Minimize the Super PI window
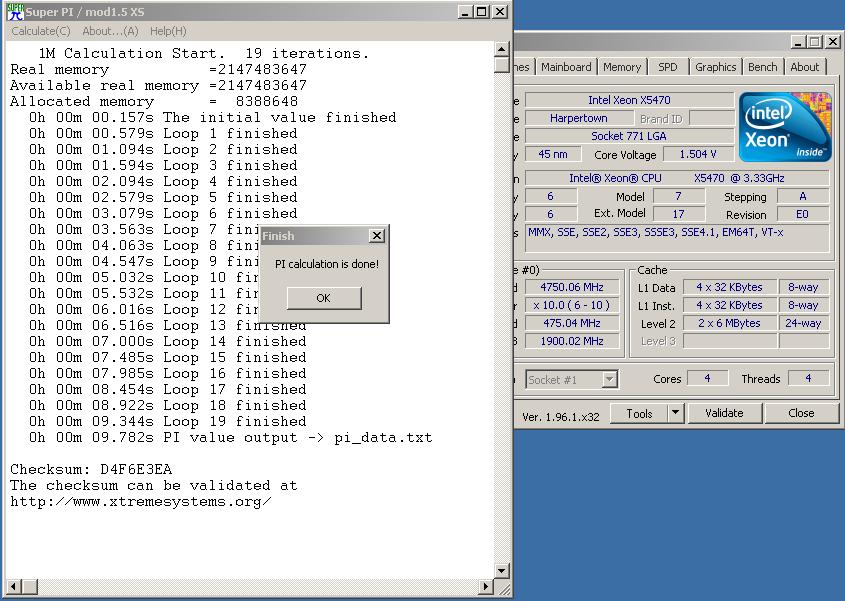This screenshot has width=845, height=601. click(x=466, y=11)
